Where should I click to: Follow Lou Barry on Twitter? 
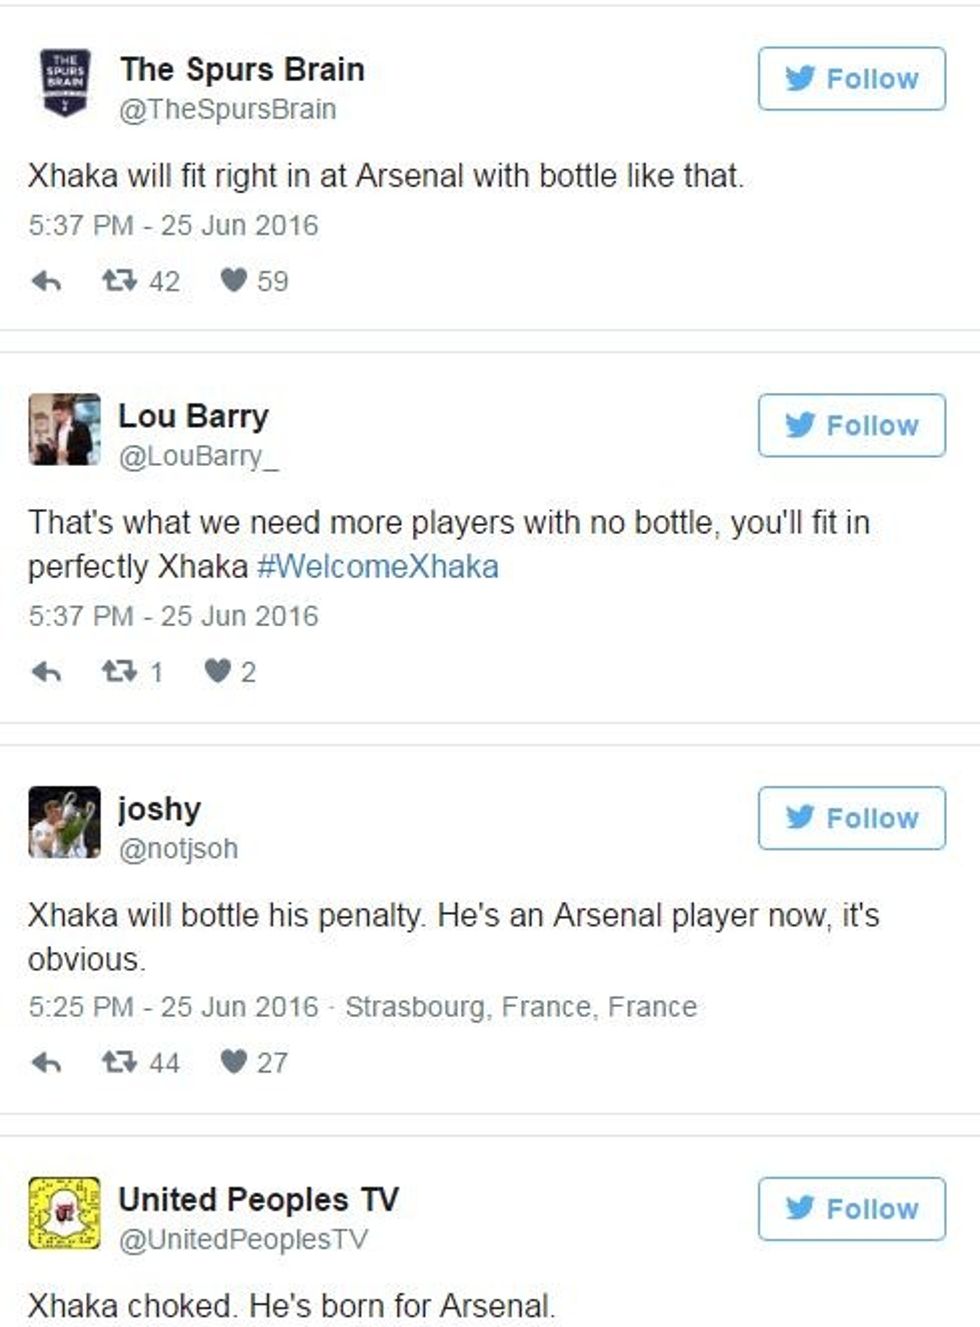click(x=851, y=425)
